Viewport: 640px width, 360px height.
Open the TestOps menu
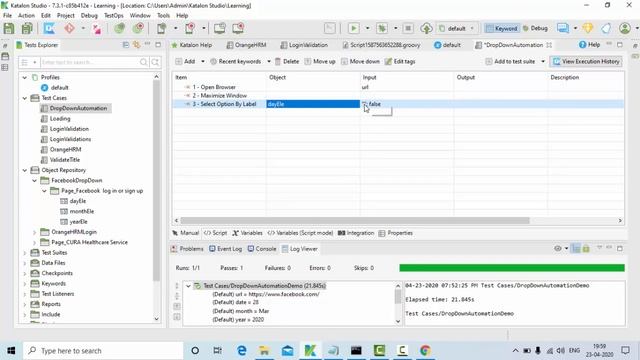coord(113,16)
